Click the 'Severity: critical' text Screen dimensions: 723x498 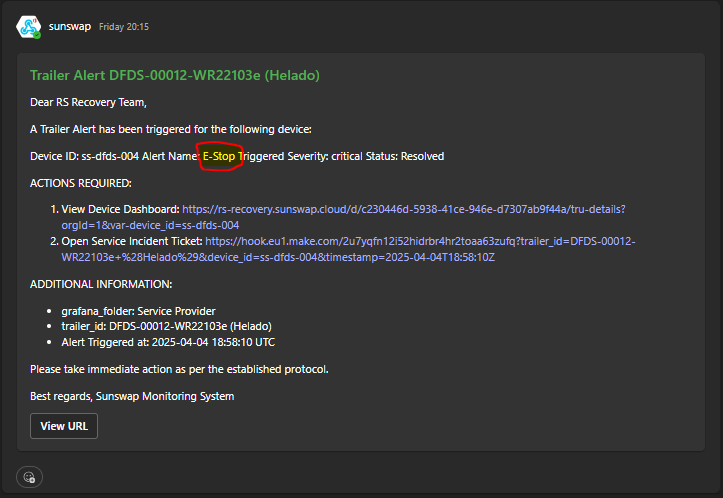coord(325,156)
